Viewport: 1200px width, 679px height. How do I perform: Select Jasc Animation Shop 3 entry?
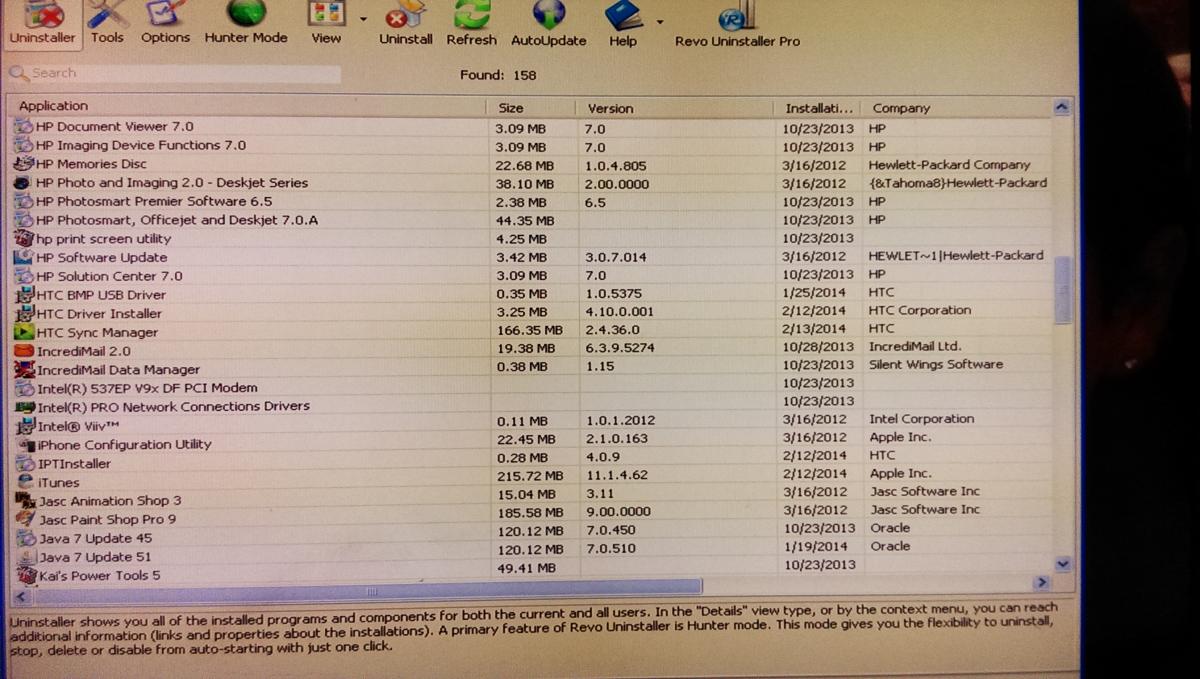[x=110, y=501]
